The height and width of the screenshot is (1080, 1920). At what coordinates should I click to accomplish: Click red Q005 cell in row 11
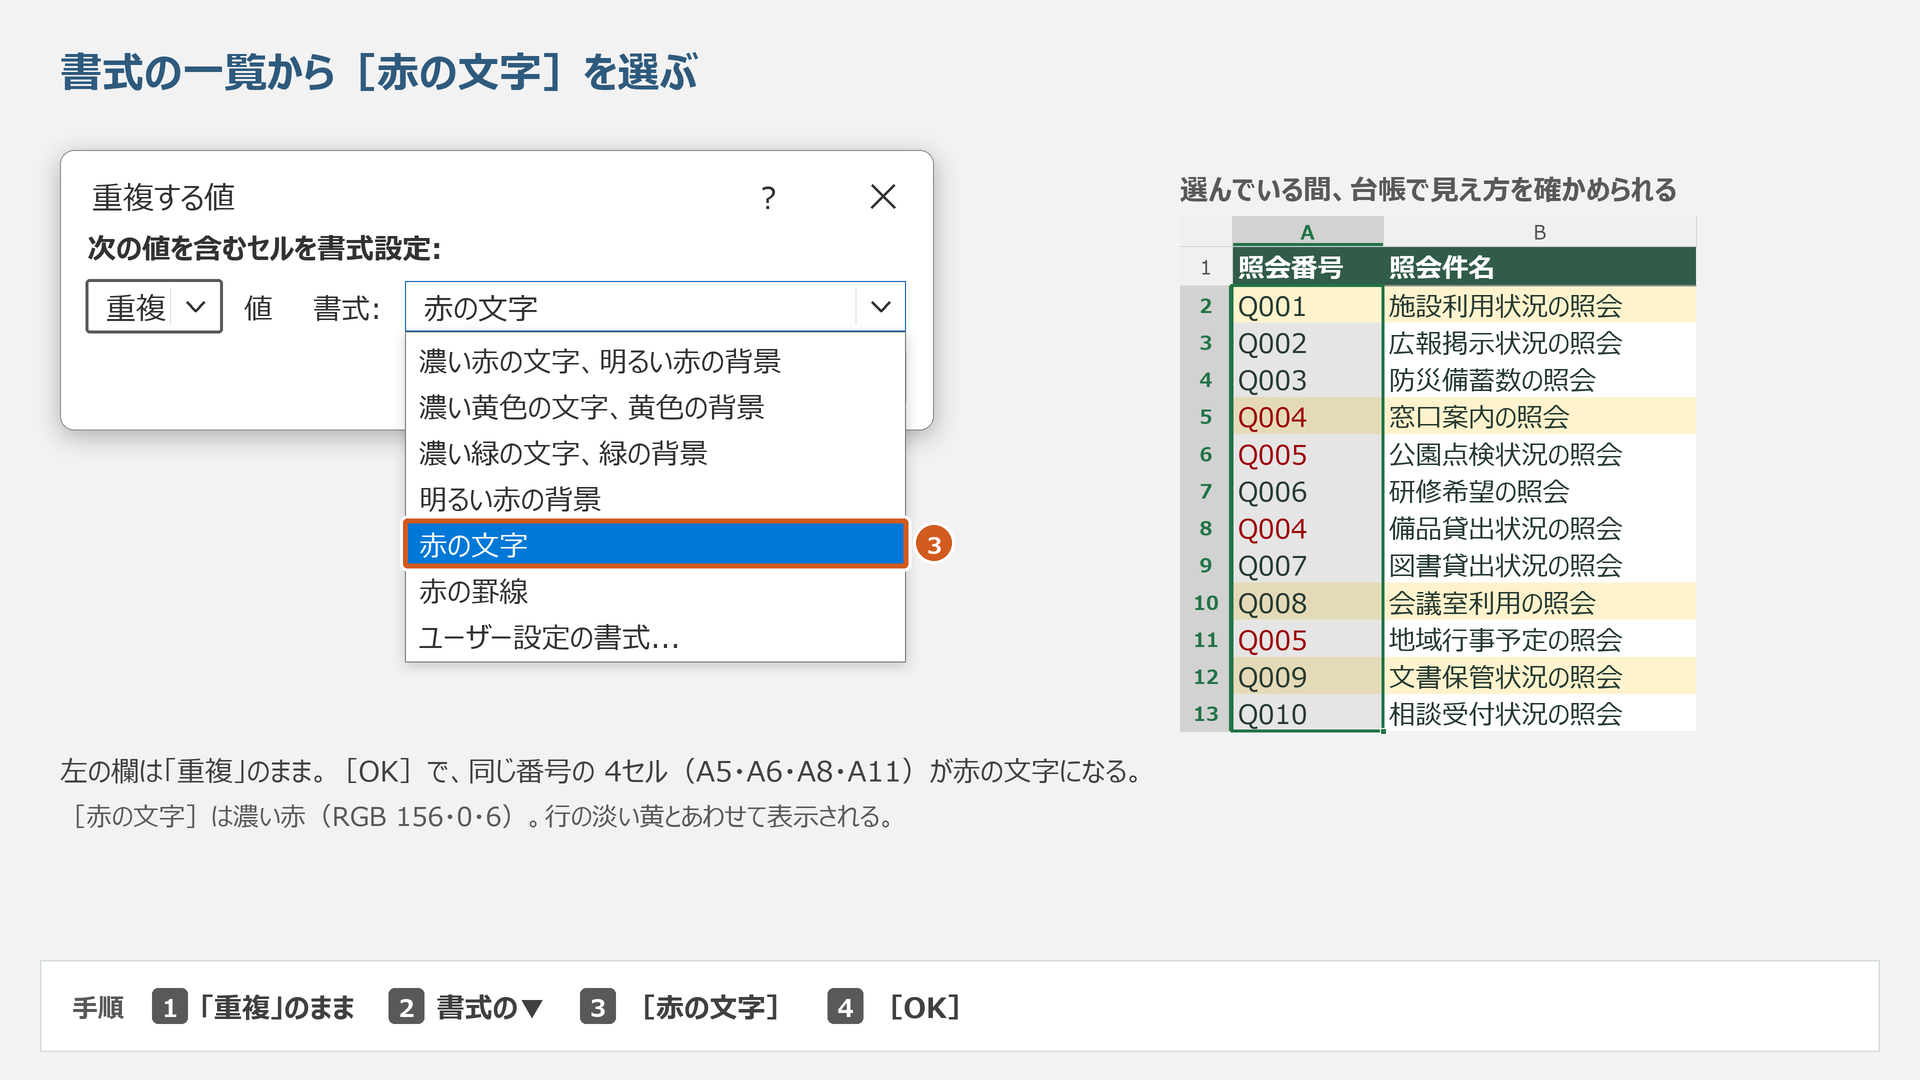point(1307,640)
